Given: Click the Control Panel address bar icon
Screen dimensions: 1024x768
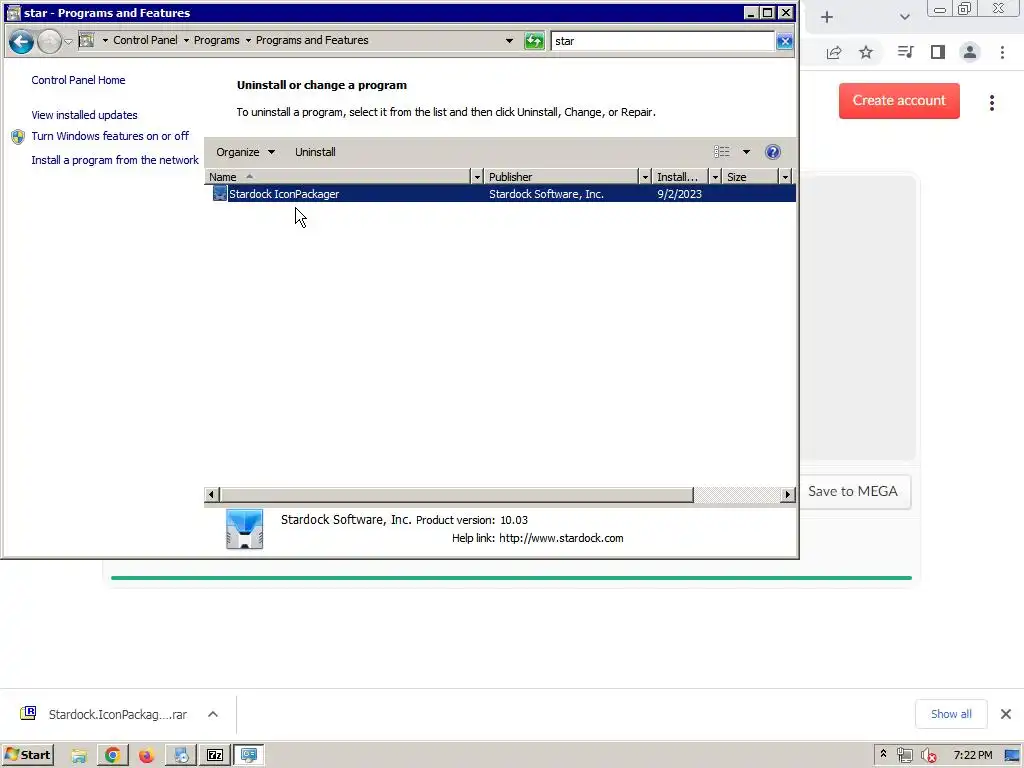Looking at the screenshot, I should 86,40.
